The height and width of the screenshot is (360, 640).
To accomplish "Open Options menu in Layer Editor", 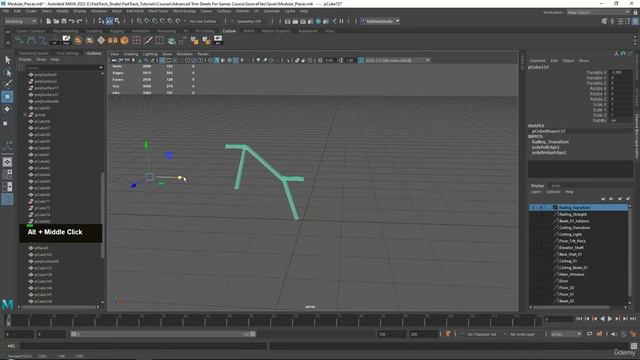I will point(553,191).
